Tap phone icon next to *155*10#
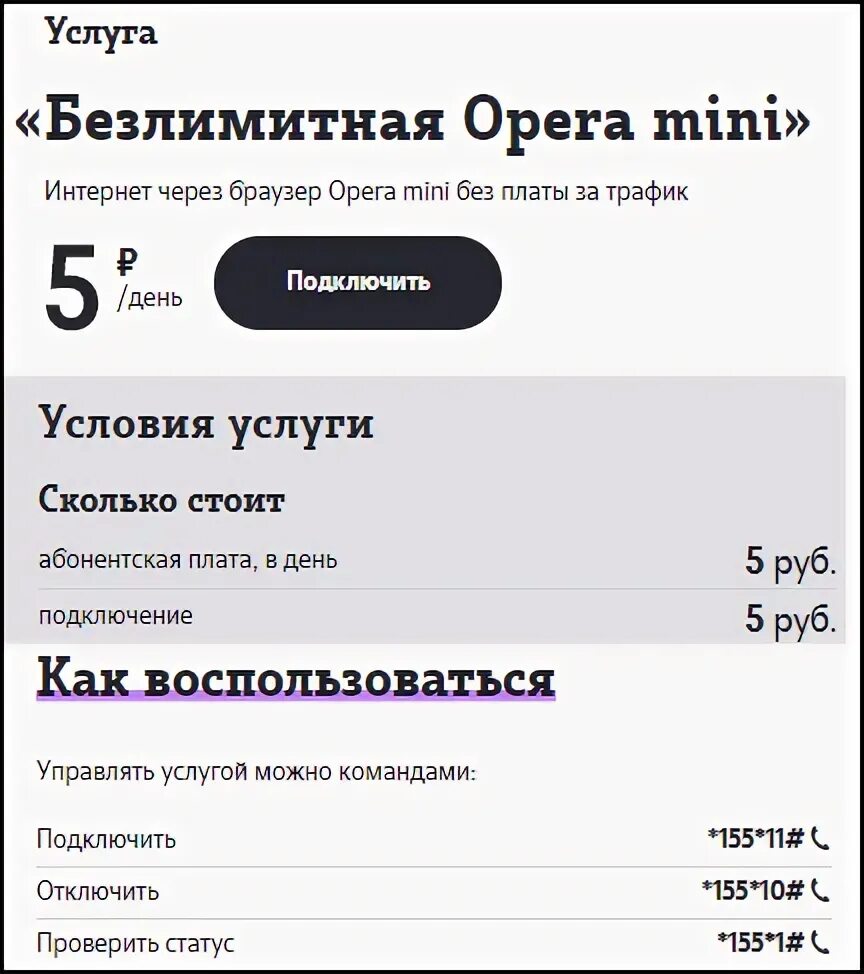This screenshot has width=864, height=974. click(x=821, y=891)
